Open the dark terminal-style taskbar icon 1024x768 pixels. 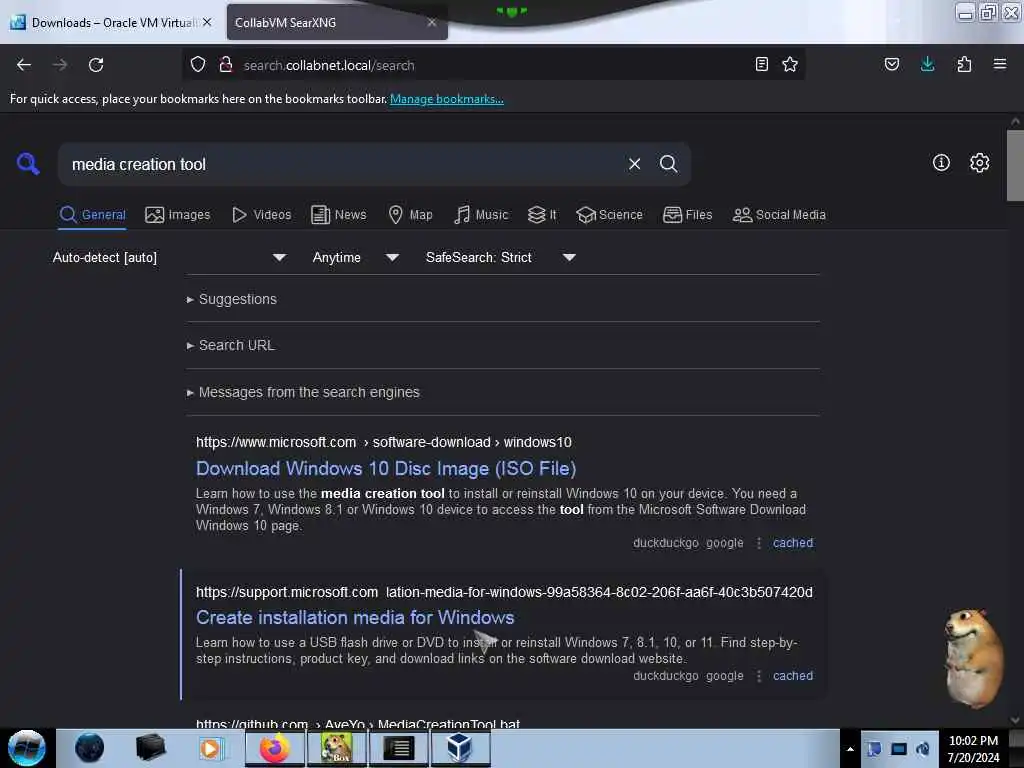click(399, 748)
